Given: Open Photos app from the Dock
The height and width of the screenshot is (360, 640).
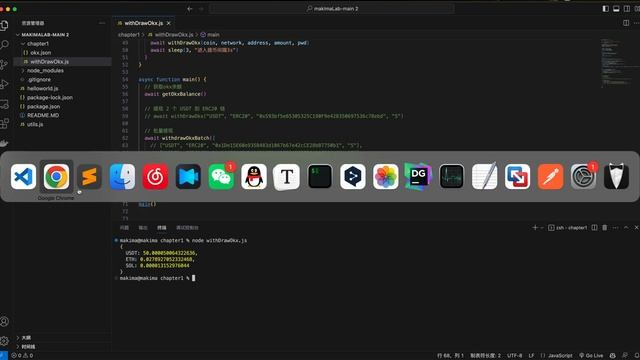Looking at the screenshot, I should pos(385,177).
